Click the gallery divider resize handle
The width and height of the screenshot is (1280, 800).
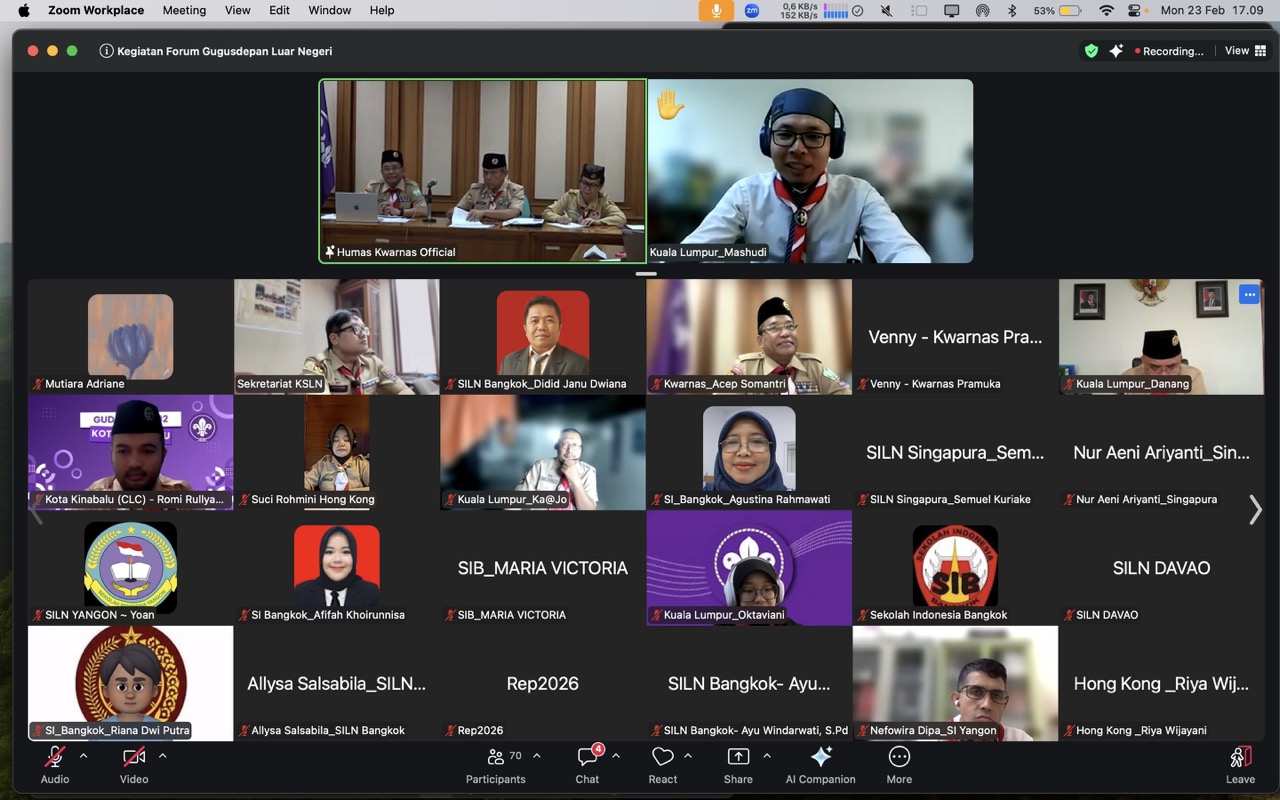(646, 273)
